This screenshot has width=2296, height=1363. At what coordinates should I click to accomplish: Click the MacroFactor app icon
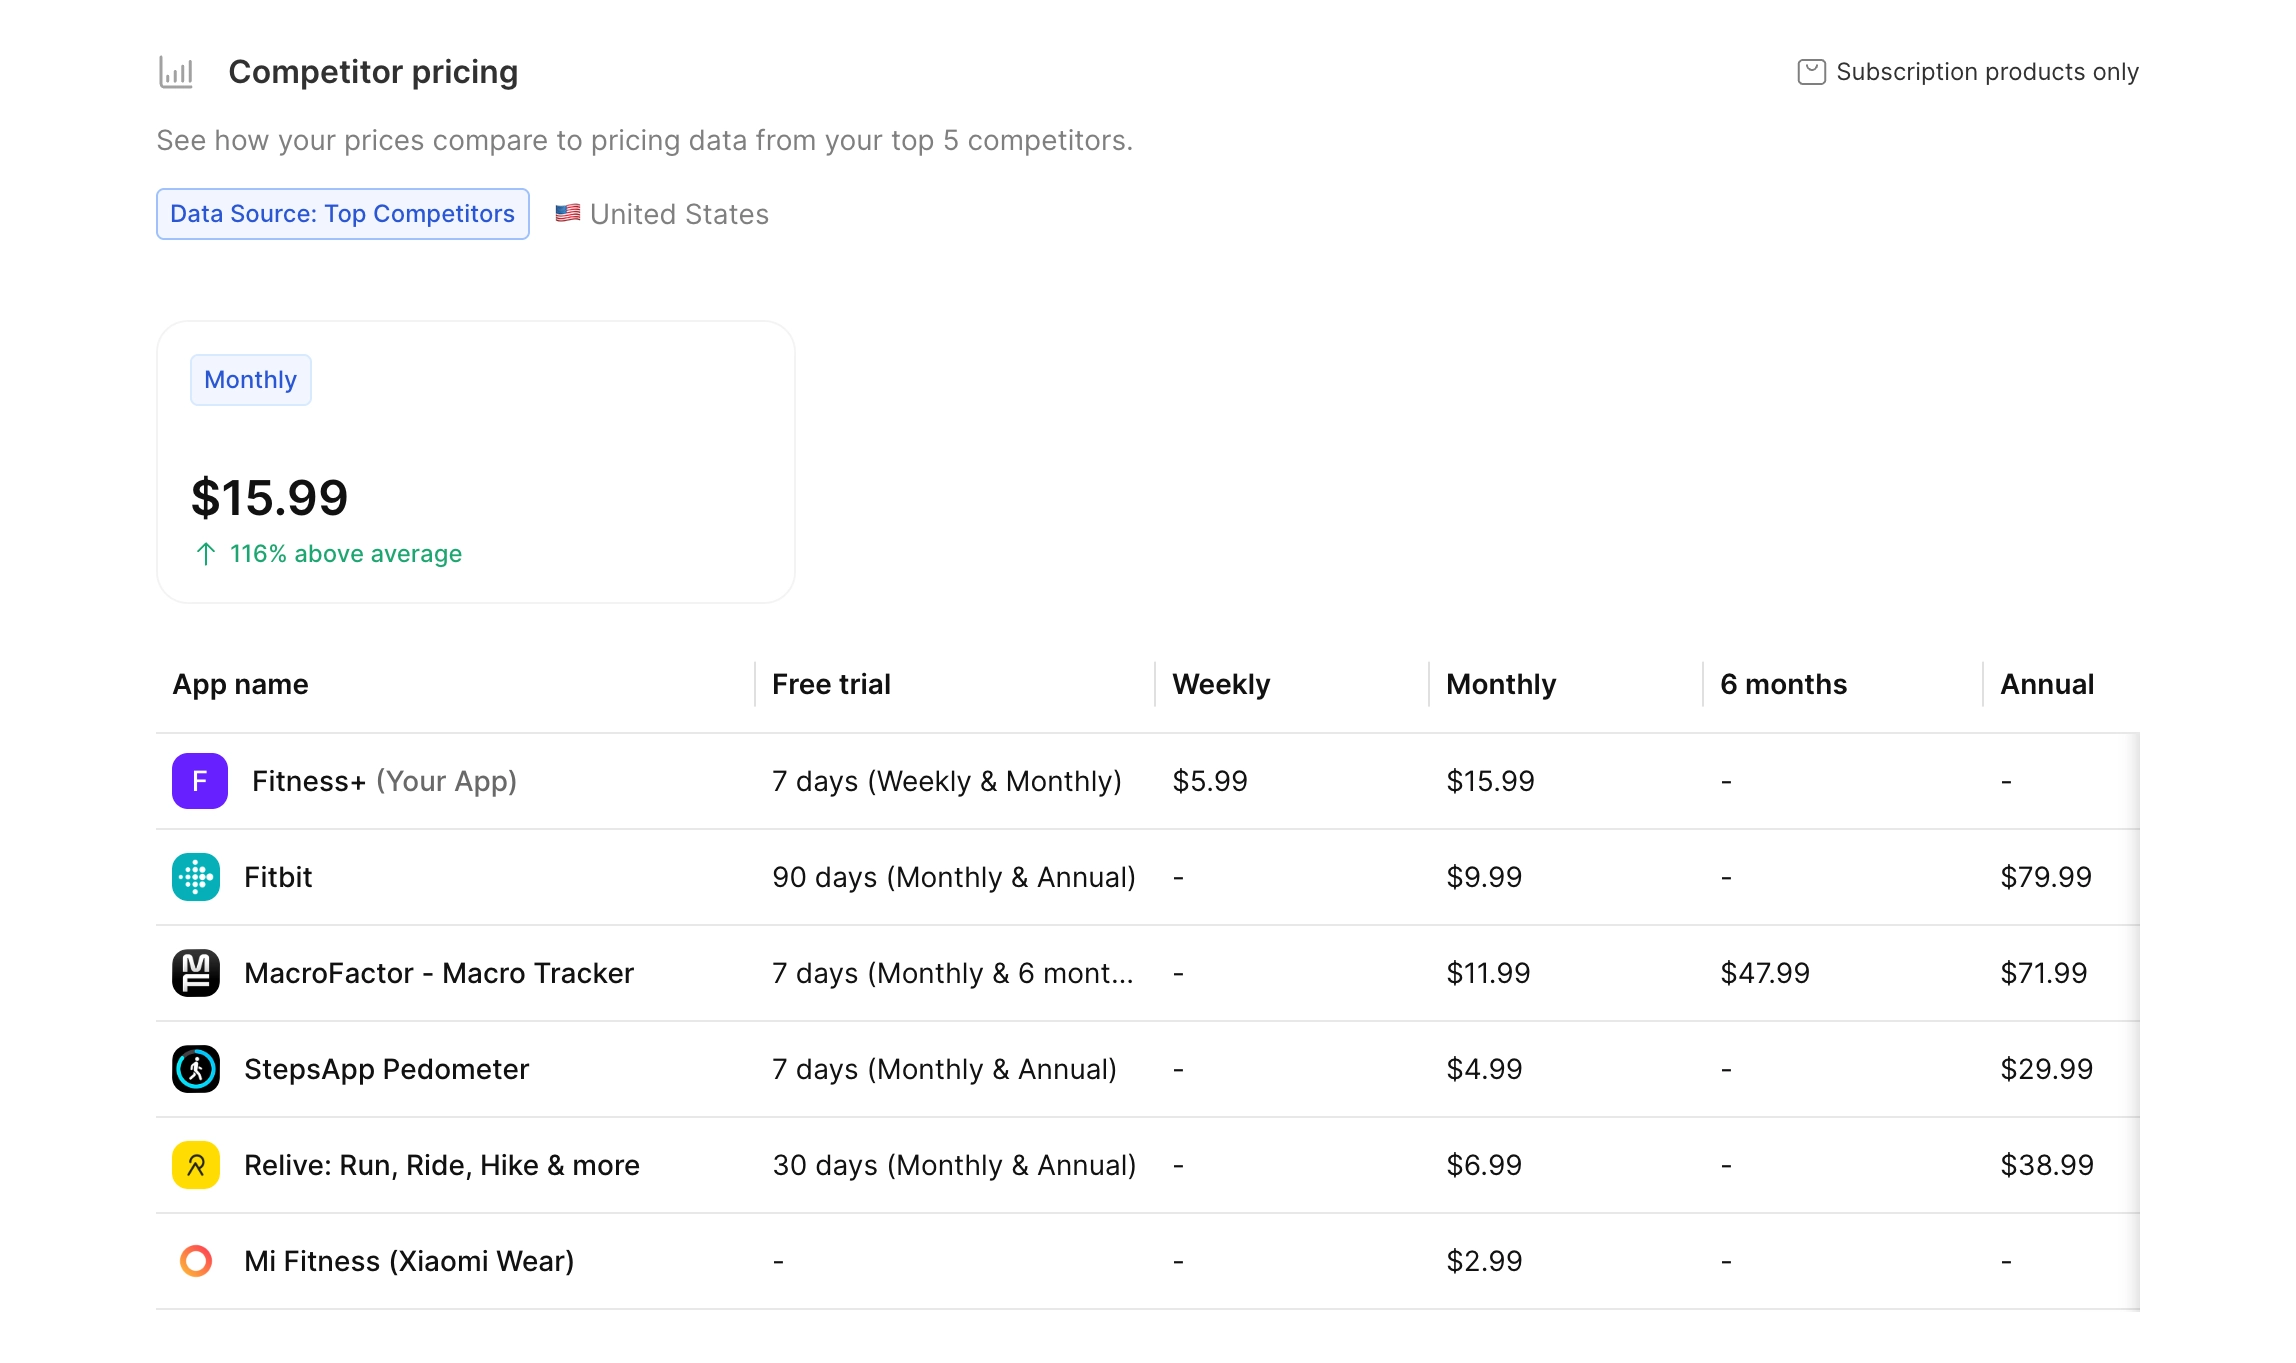pyautogui.click(x=198, y=973)
